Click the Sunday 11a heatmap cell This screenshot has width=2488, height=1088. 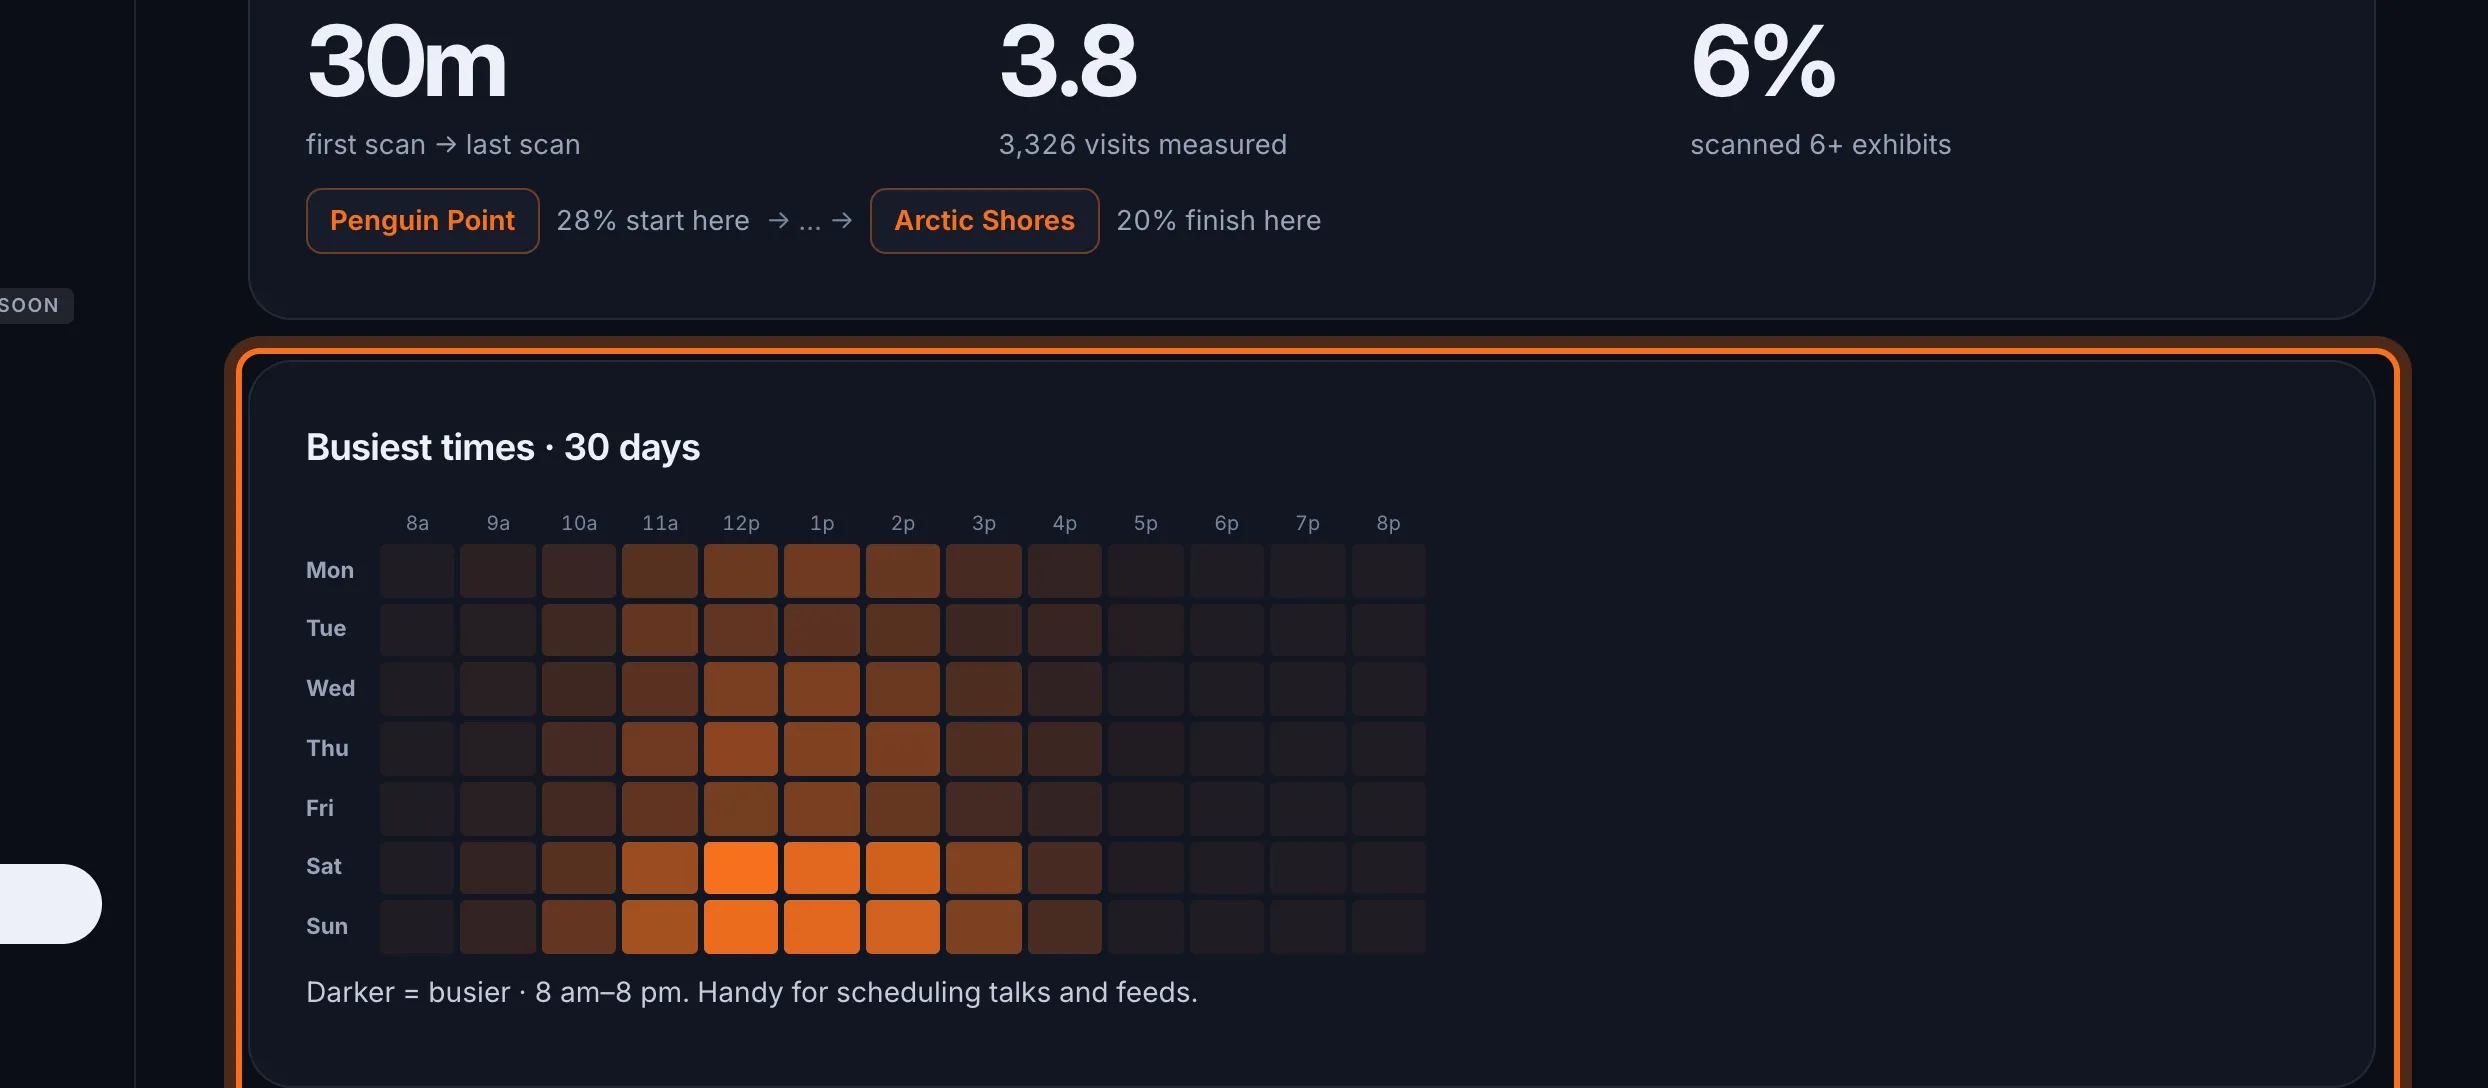pyautogui.click(x=660, y=927)
